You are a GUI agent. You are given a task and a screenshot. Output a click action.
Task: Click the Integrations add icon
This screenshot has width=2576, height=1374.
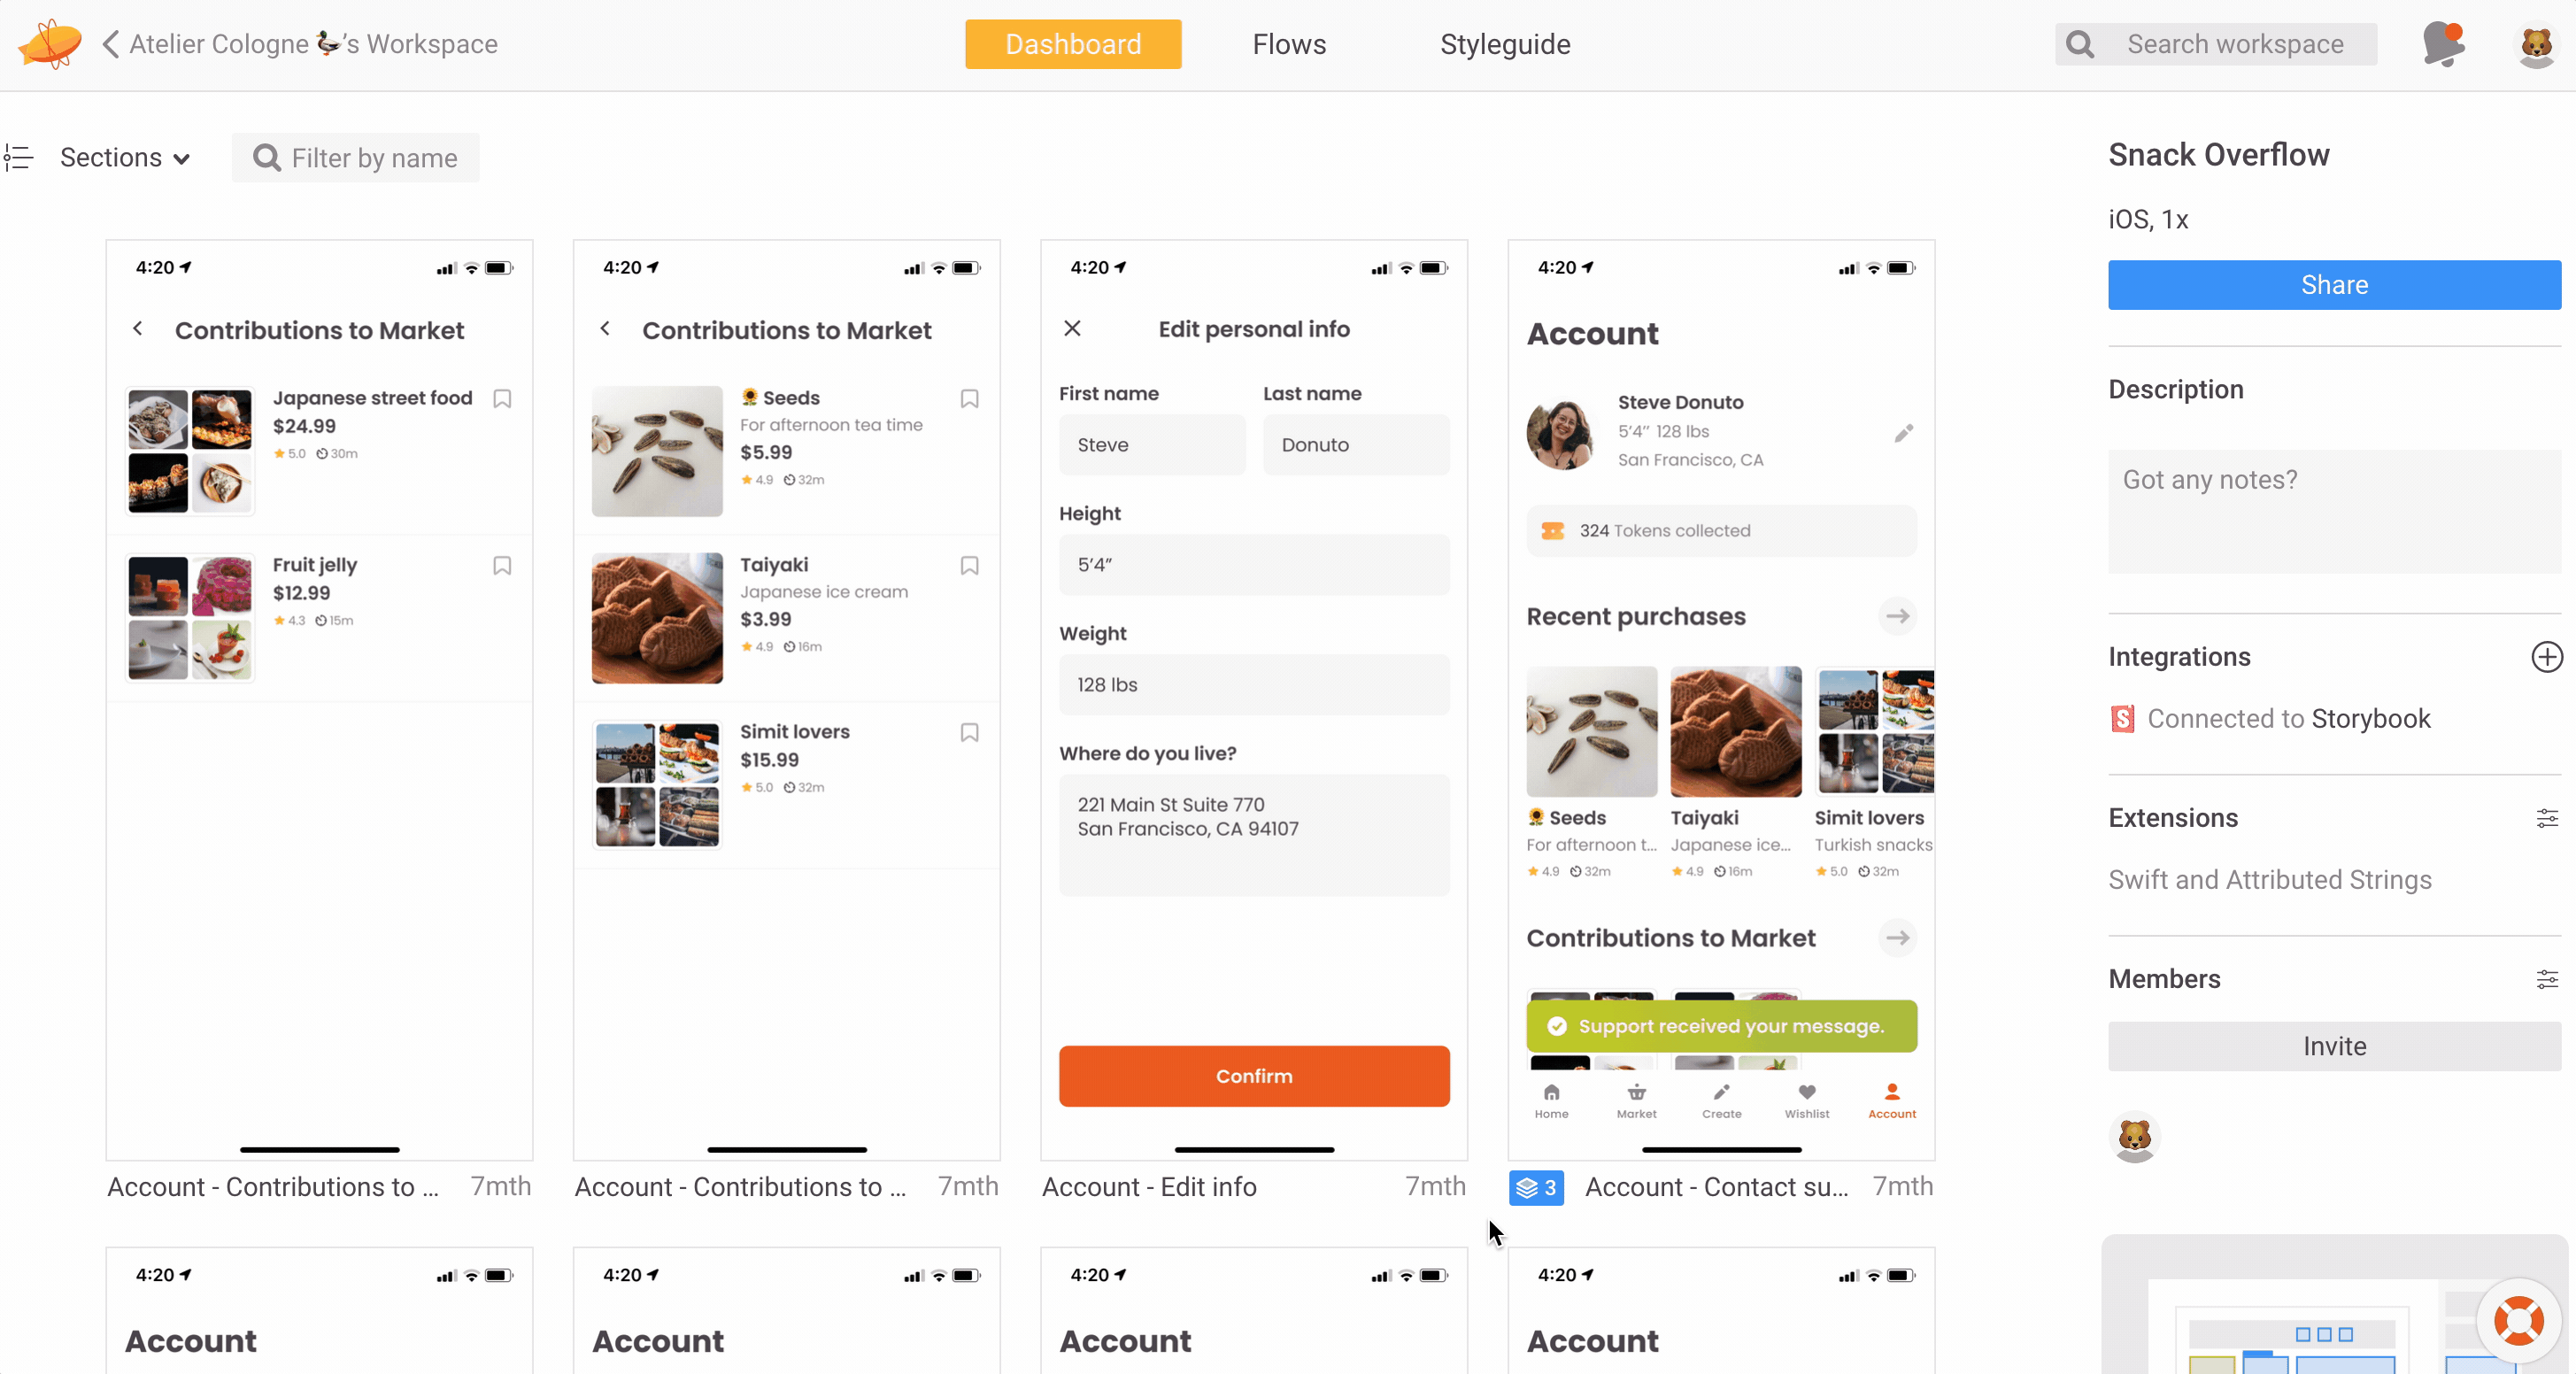2550,656
